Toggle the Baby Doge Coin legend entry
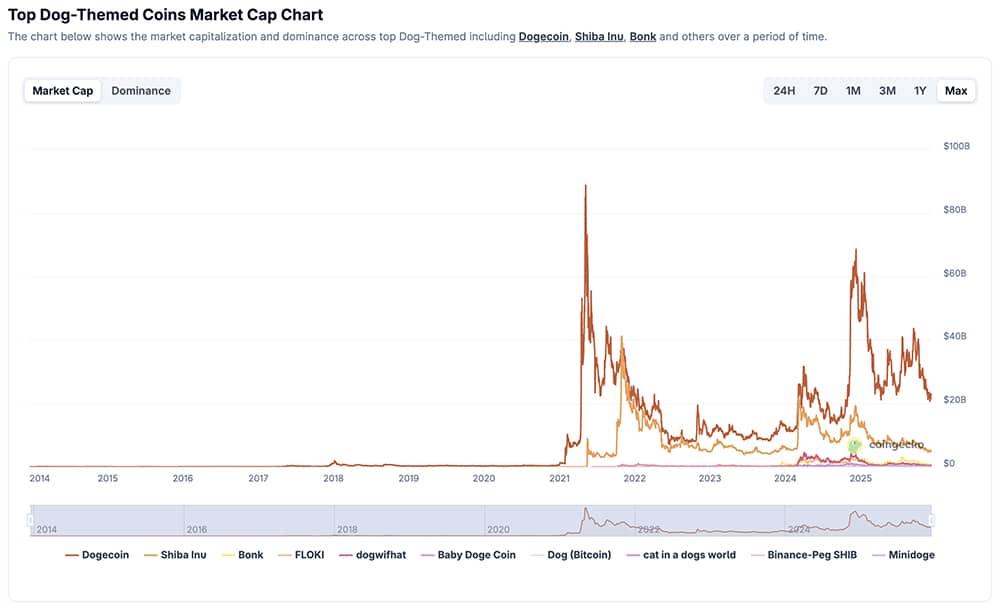Image resolution: width=1000 pixels, height=608 pixels. click(x=467, y=554)
